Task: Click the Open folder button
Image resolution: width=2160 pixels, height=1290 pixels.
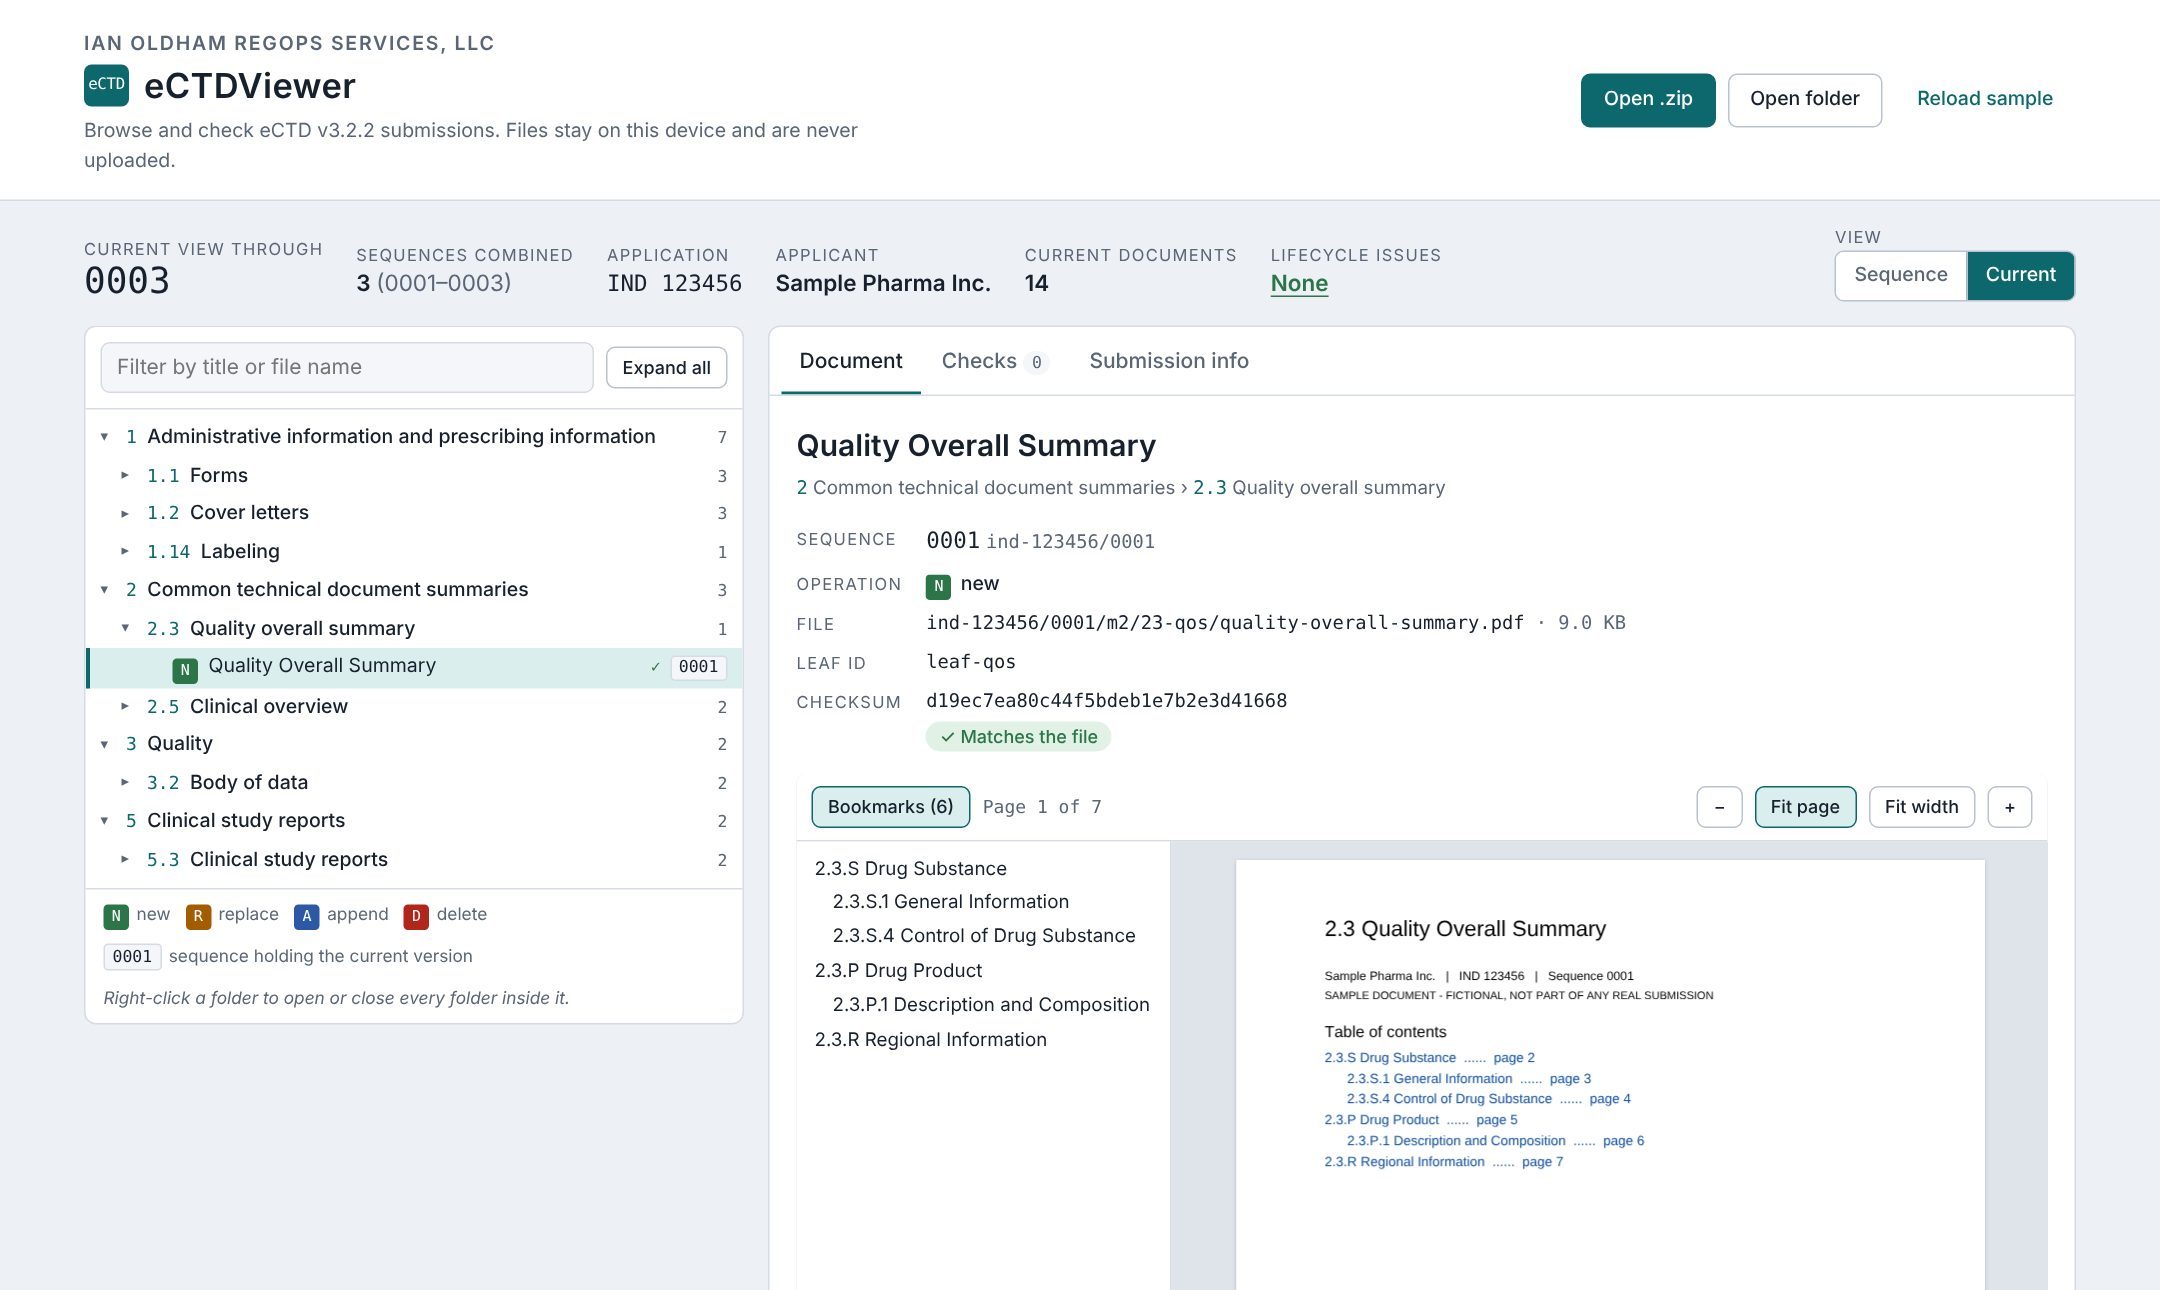Action: 1804,99
